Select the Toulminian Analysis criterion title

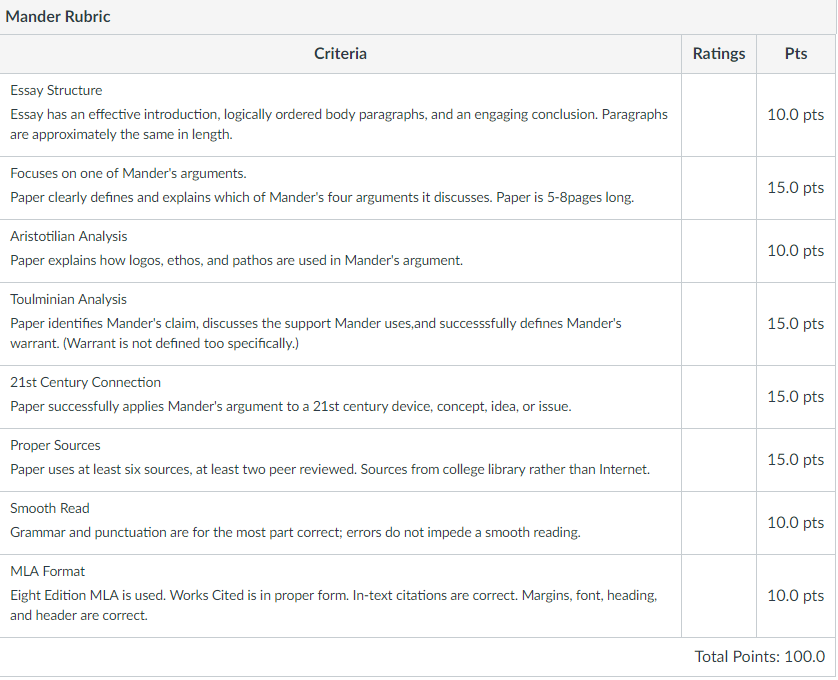[x=68, y=299]
